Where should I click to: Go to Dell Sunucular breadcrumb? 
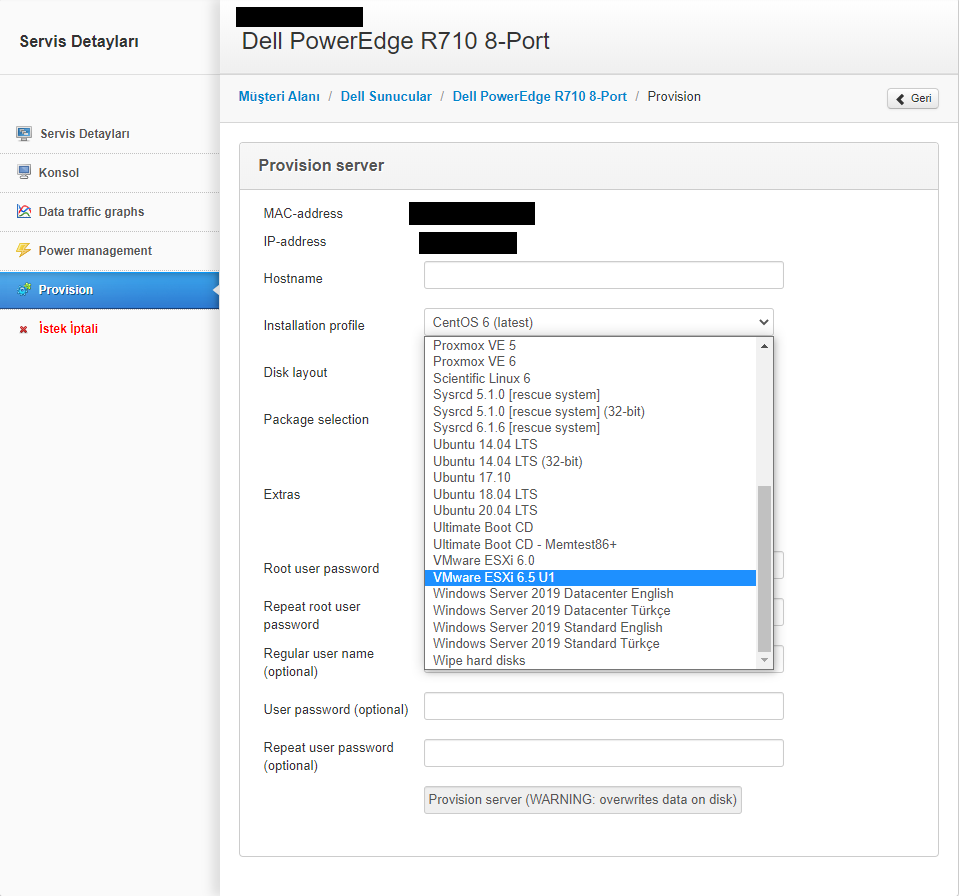386,97
